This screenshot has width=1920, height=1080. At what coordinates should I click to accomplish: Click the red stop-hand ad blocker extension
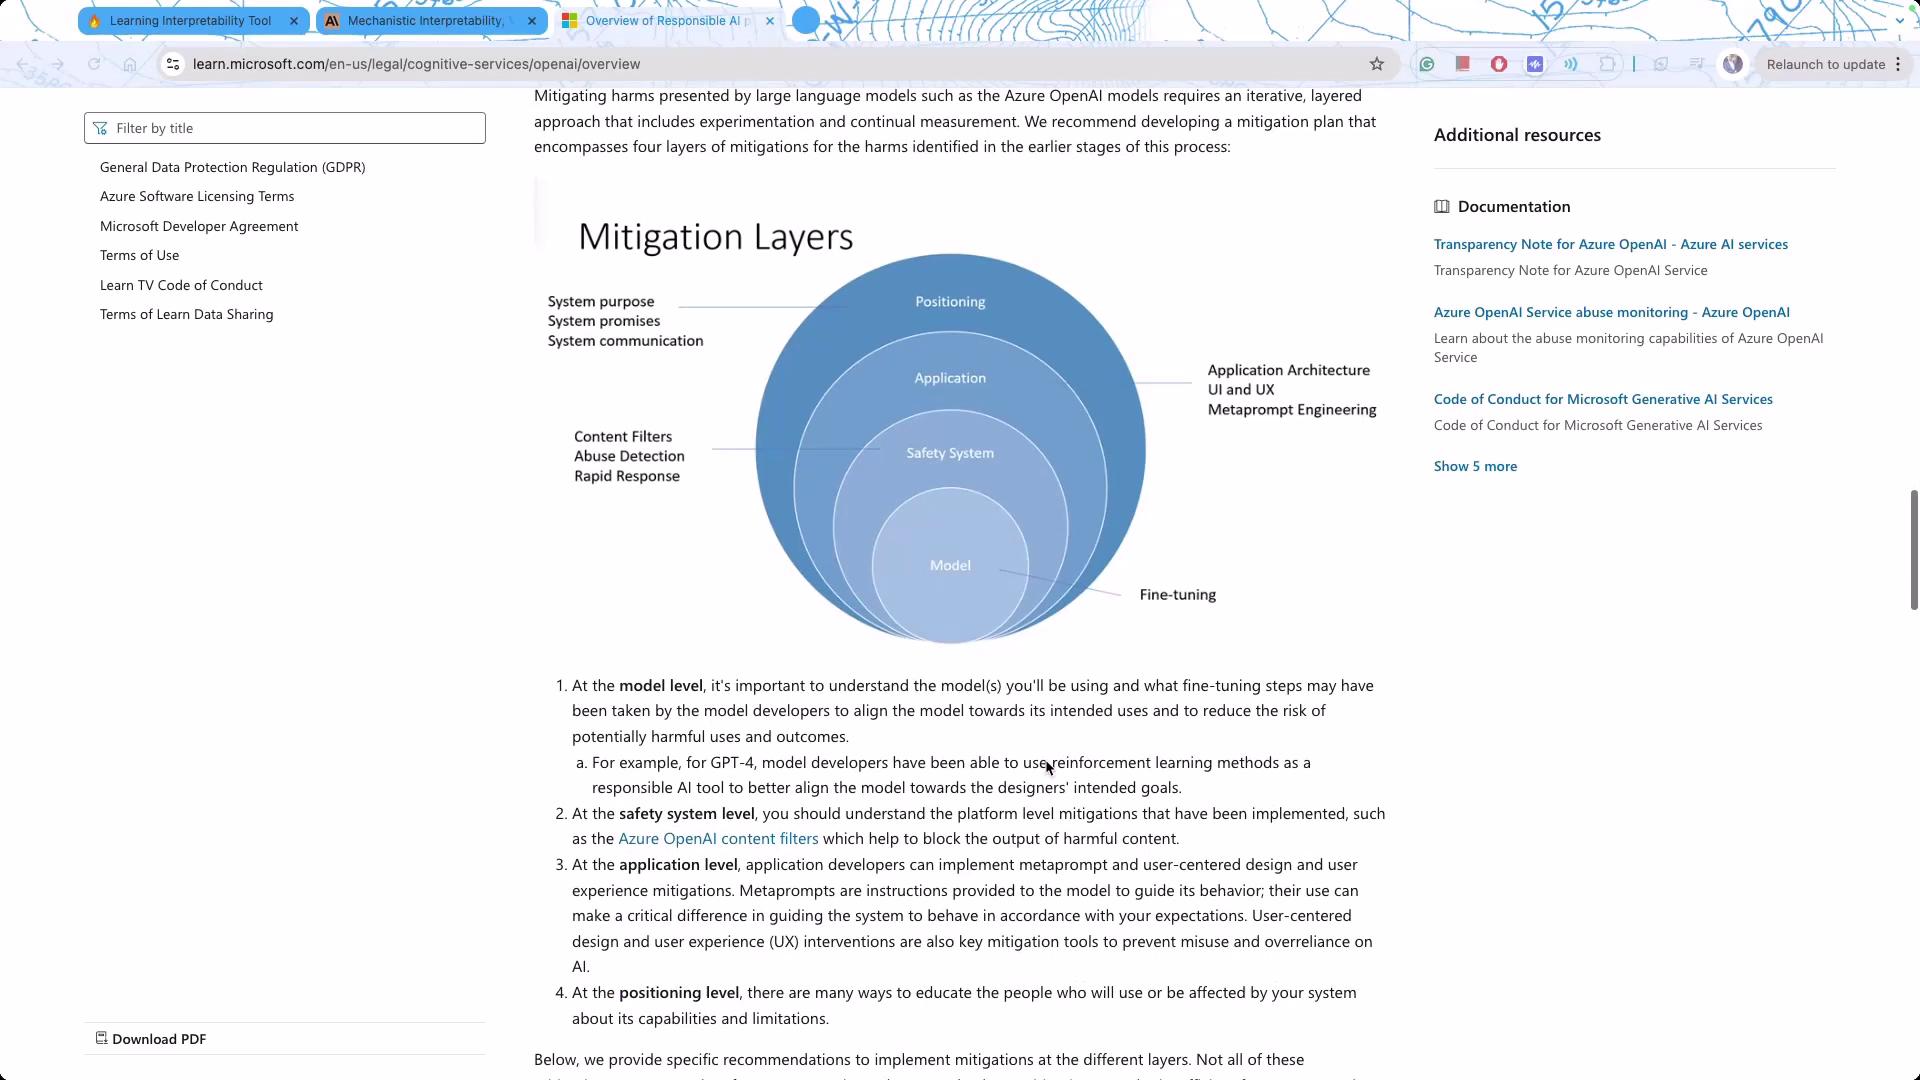1498,64
